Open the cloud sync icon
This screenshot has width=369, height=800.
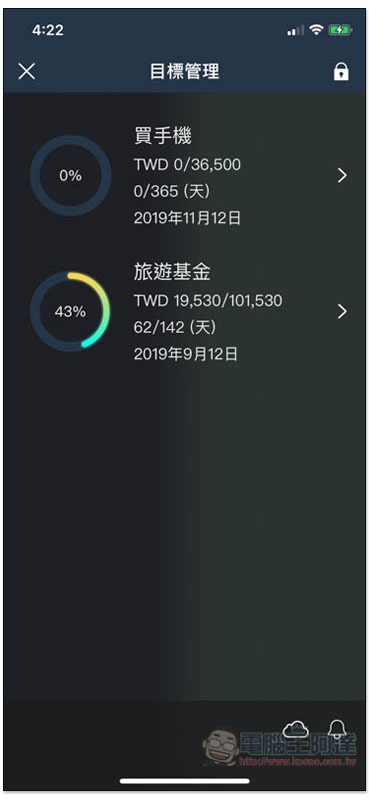[296, 730]
